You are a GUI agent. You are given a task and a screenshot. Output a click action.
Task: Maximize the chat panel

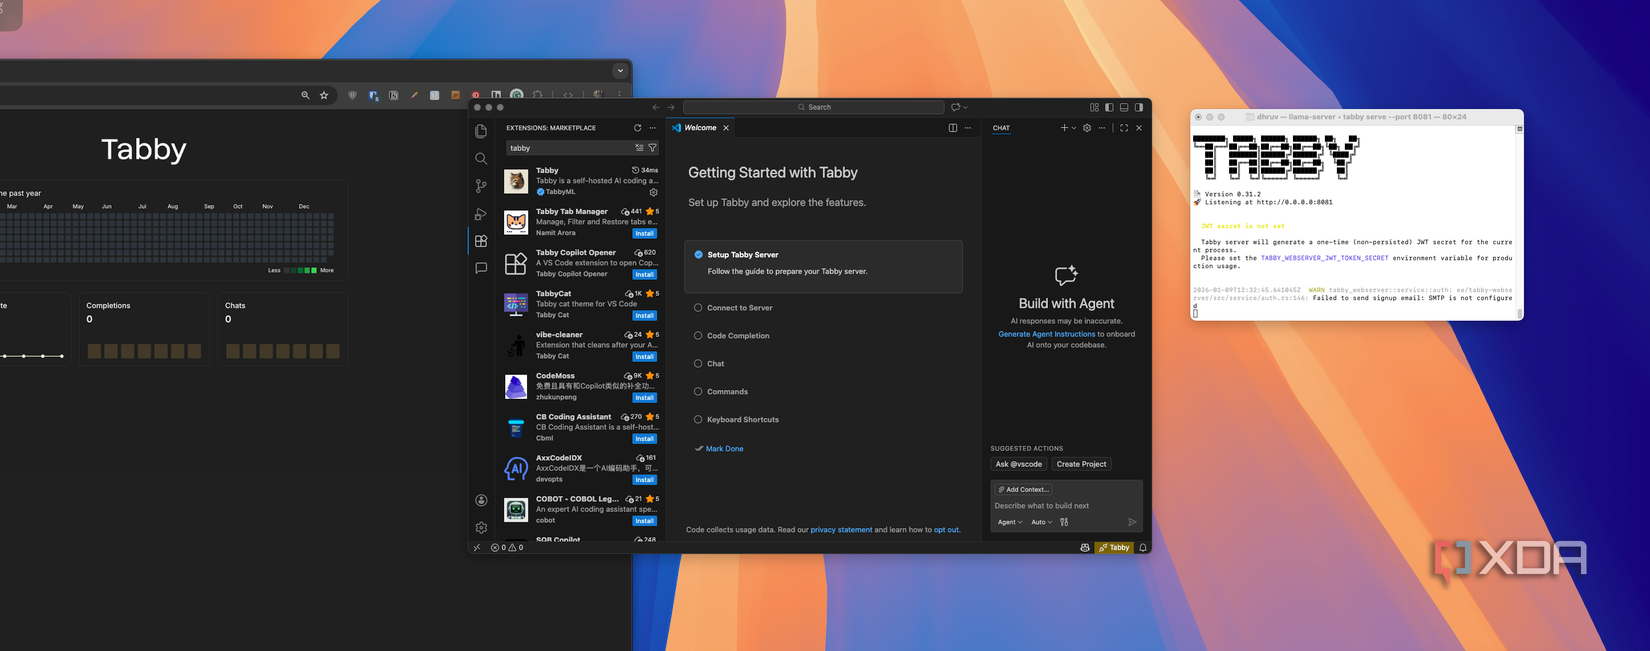click(1124, 128)
